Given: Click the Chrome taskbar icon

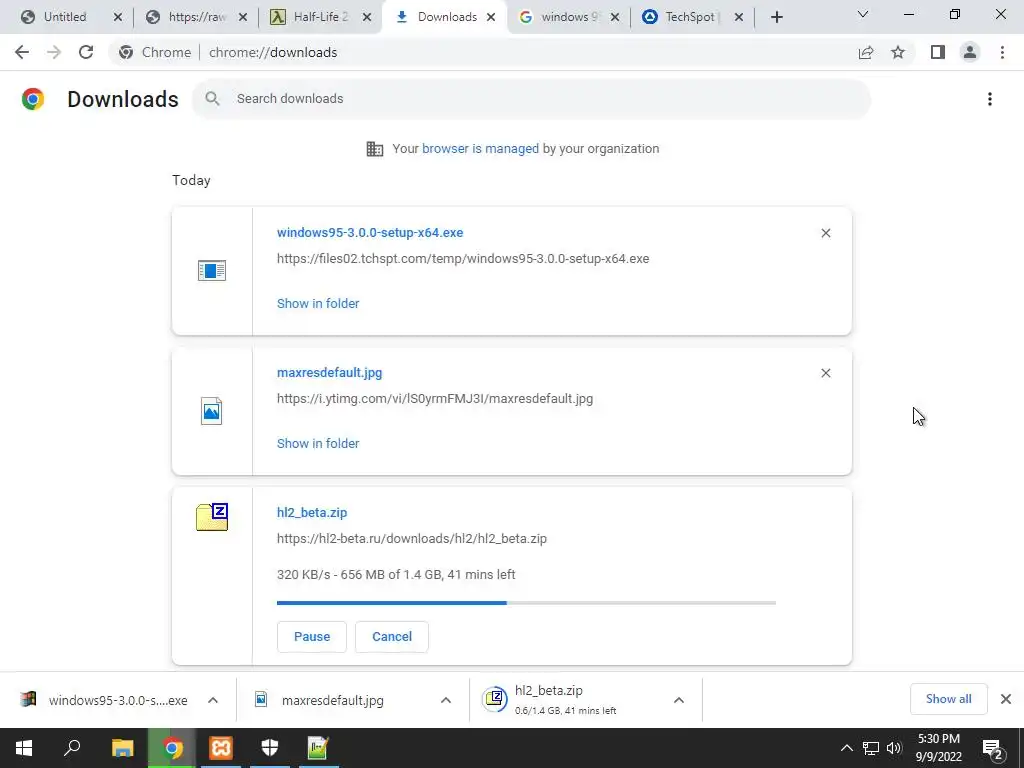Looking at the screenshot, I should click(x=172, y=748).
